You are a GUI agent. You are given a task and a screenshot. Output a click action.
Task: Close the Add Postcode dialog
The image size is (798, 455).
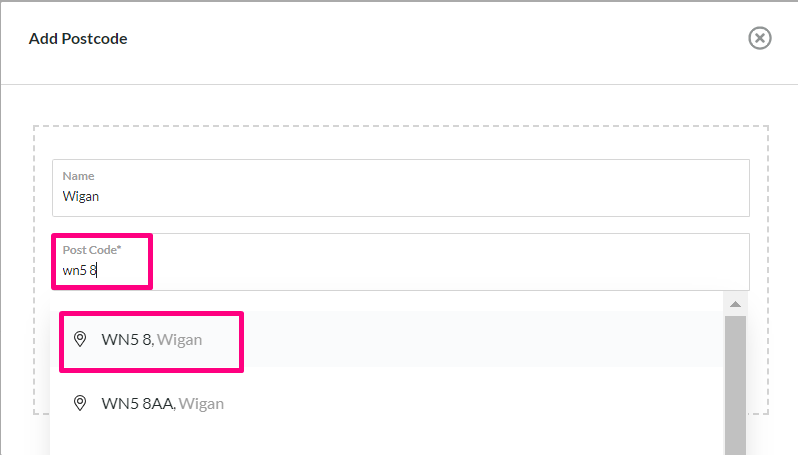pyautogui.click(x=759, y=38)
